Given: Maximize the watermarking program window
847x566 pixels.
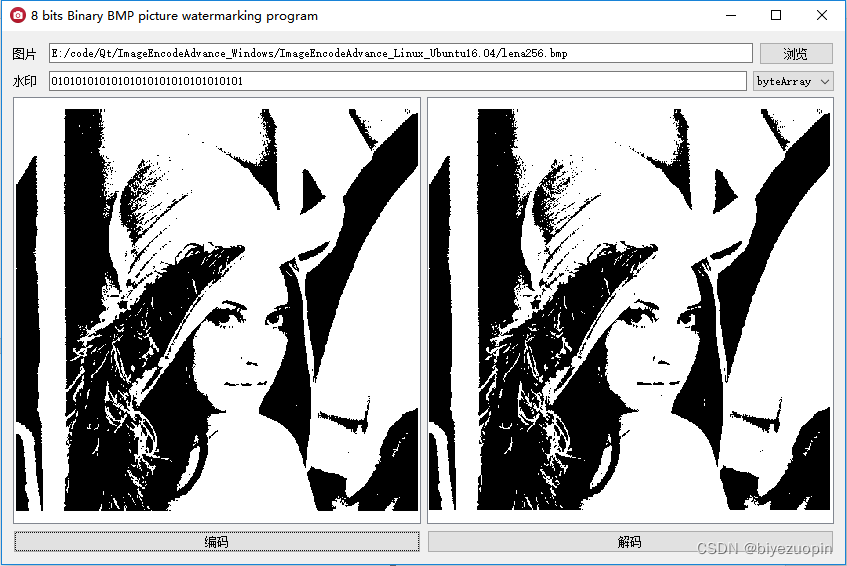Looking at the screenshot, I should (776, 15).
